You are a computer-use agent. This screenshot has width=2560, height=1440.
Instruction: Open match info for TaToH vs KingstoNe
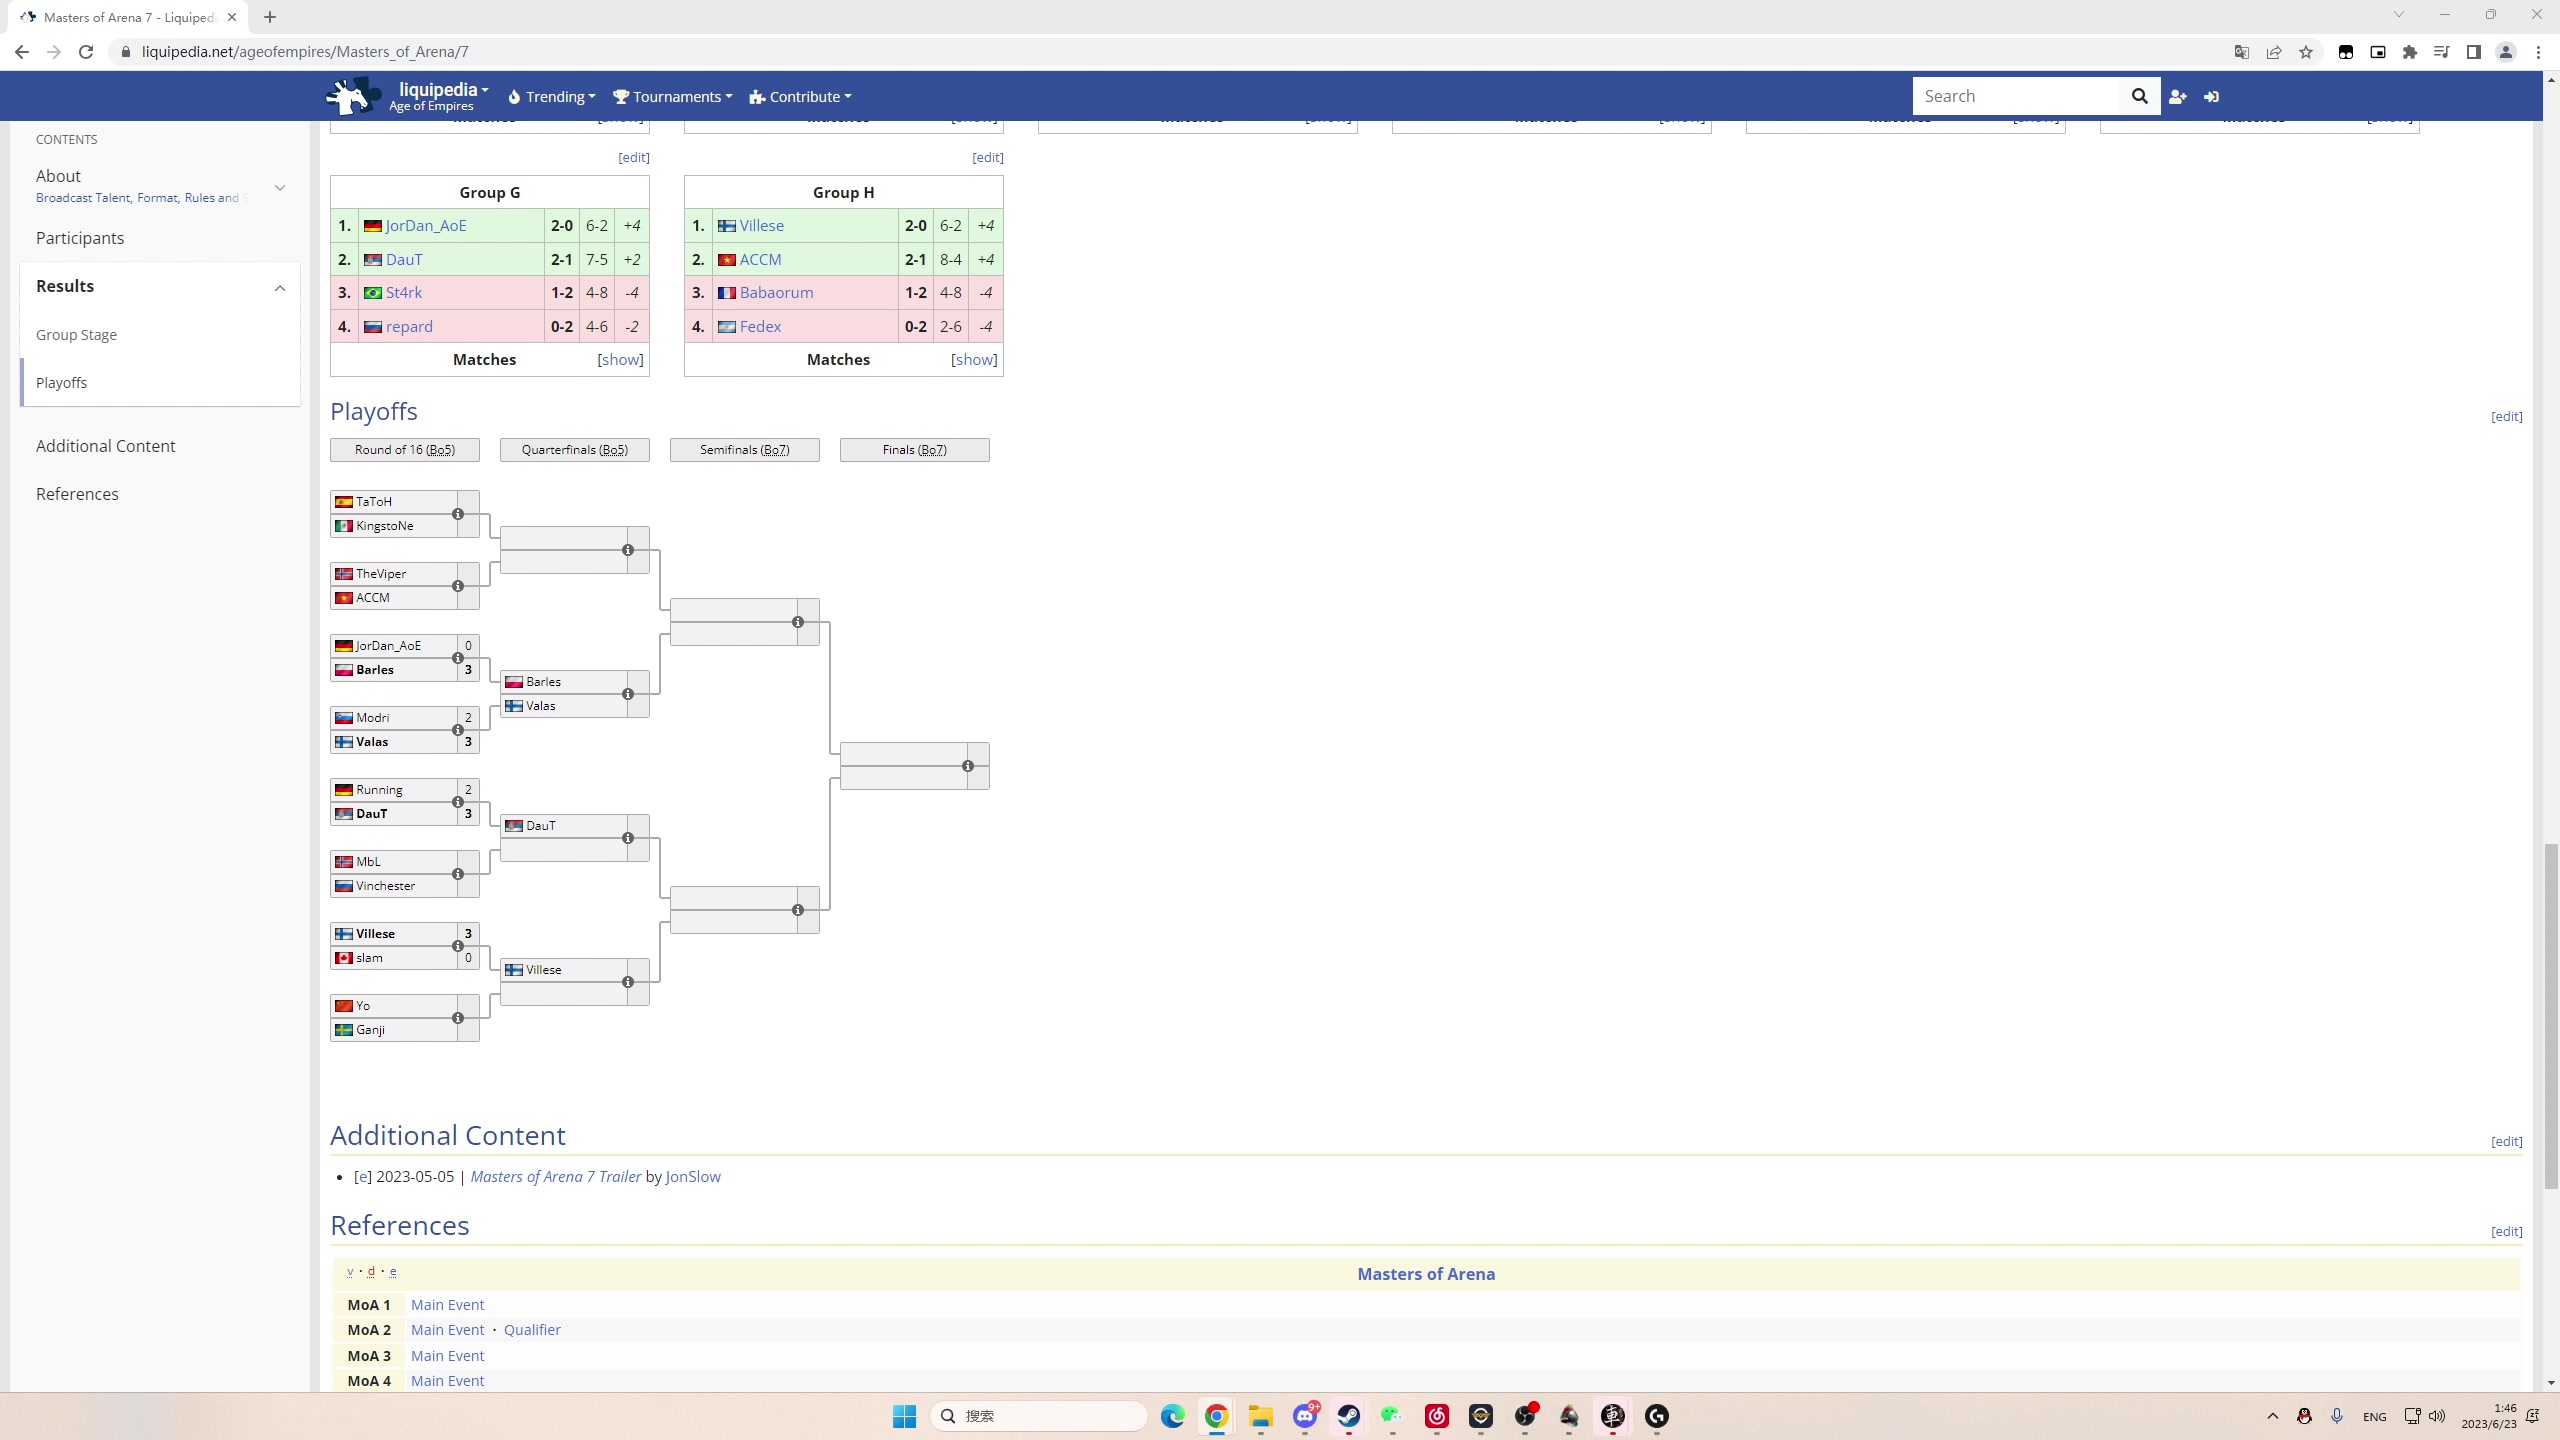click(458, 514)
